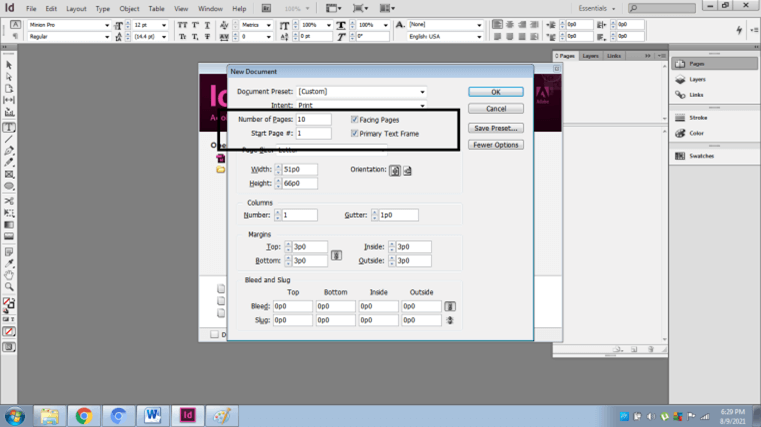Open the Object menu
The height and width of the screenshot is (427, 761).
pyautogui.click(x=129, y=9)
